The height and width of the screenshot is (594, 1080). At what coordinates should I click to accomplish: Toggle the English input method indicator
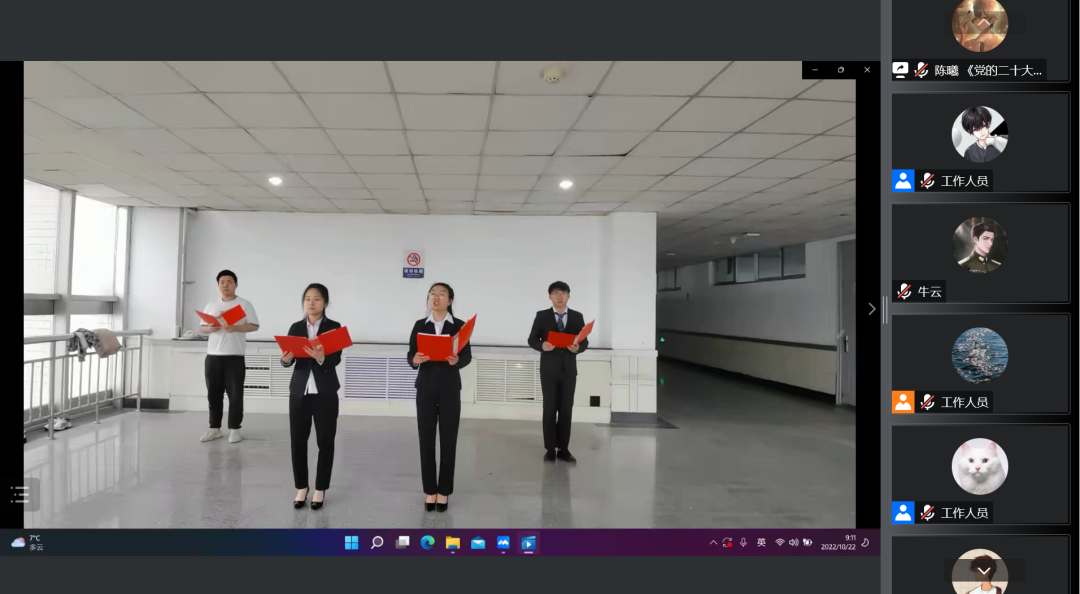point(761,543)
